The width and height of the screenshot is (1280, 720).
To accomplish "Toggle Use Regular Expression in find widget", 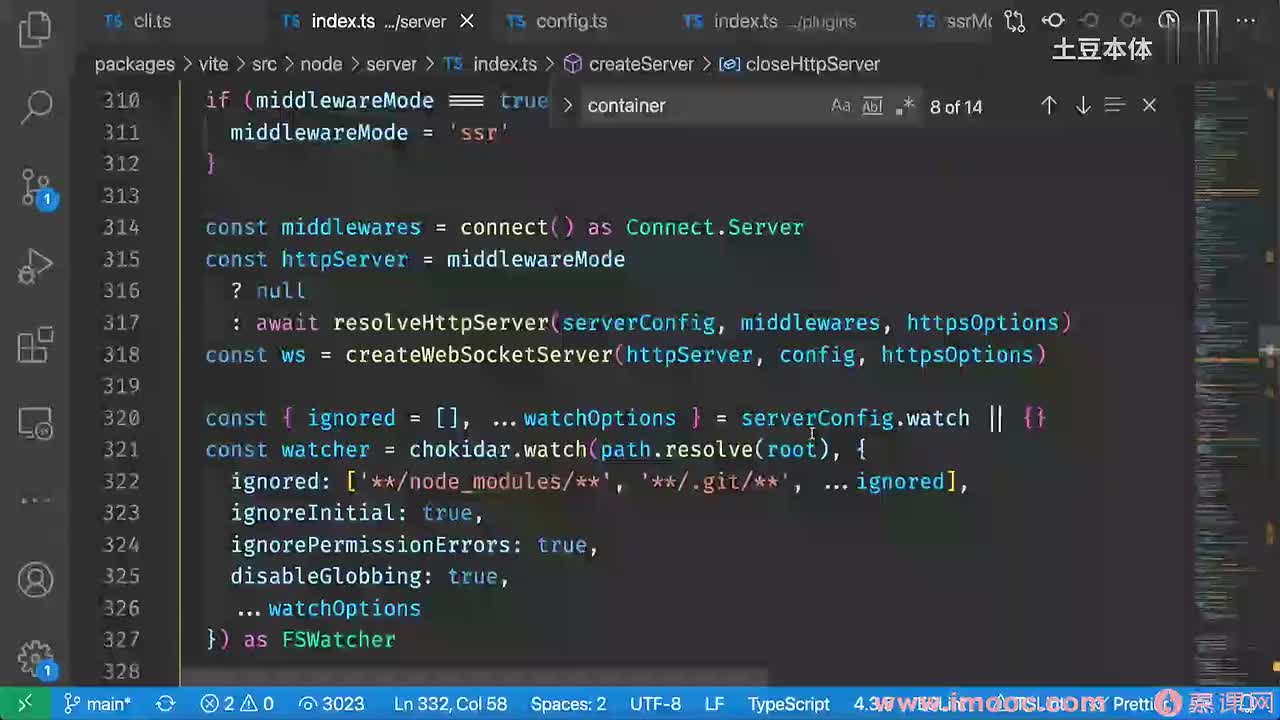I will coord(905,105).
